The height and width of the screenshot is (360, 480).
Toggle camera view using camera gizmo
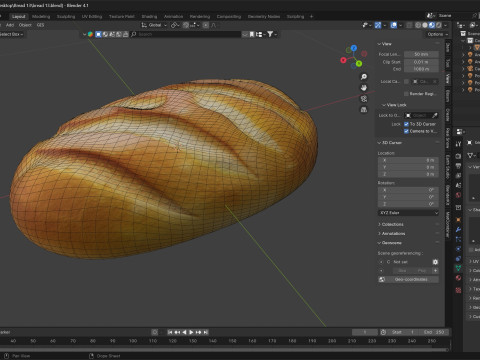364,99
